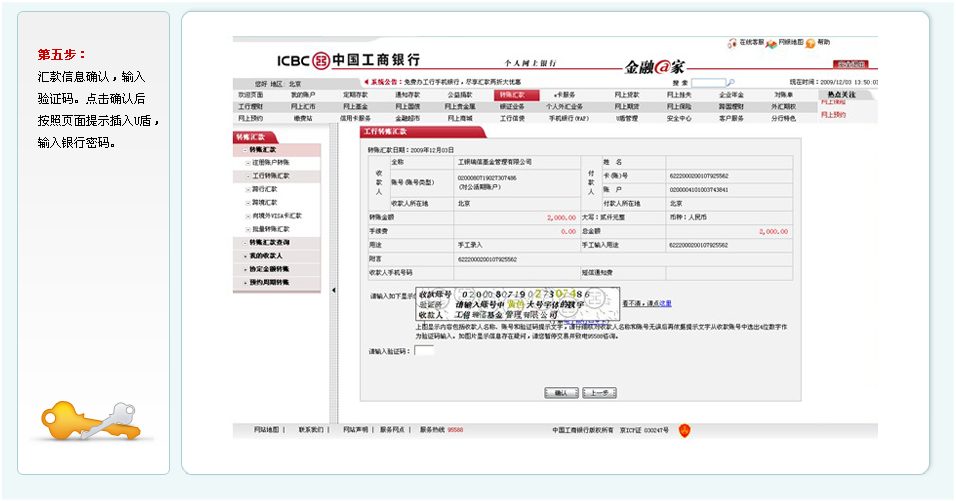956x501 pixels.
Task: Open the 安全中心 menu item
Action: [679, 118]
